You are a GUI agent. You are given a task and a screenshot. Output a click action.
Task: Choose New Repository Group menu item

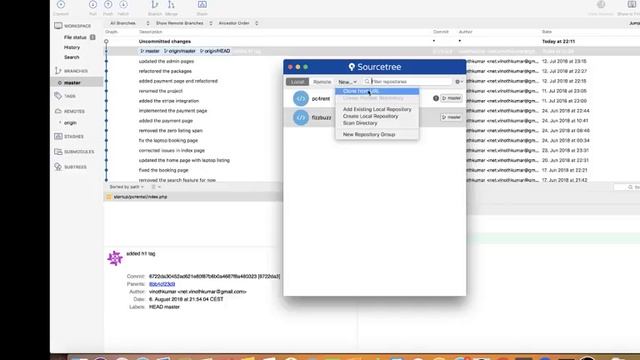(x=377, y=134)
